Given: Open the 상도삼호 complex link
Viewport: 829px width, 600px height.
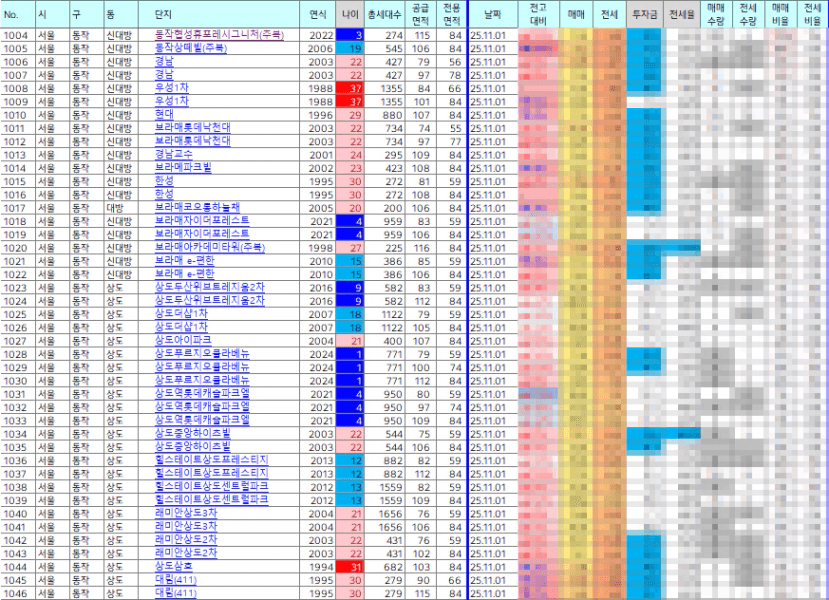Looking at the screenshot, I should pos(173,566).
